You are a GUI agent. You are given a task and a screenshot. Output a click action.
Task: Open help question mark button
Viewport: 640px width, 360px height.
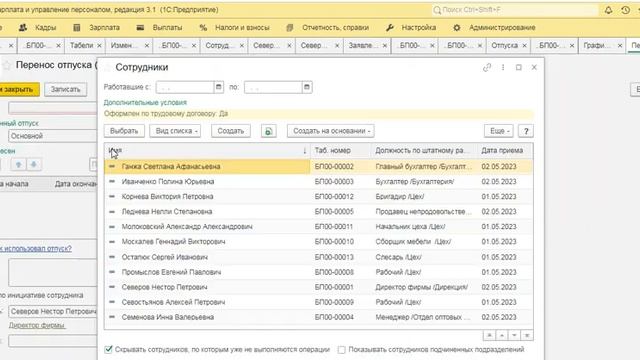(526, 131)
